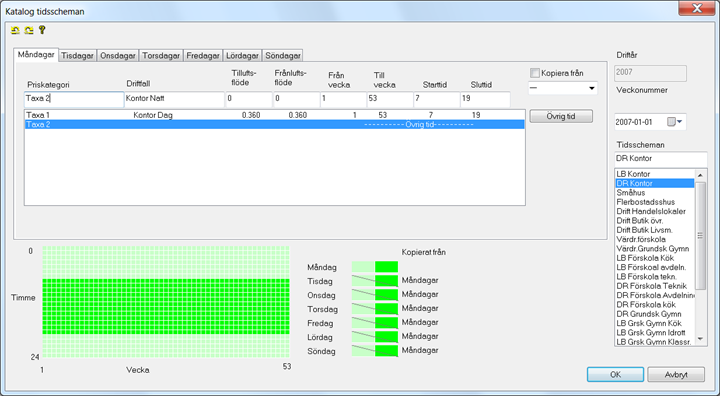Click the Tisdag day schedule bar
The height and width of the screenshot is (396, 720).
[375, 281]
